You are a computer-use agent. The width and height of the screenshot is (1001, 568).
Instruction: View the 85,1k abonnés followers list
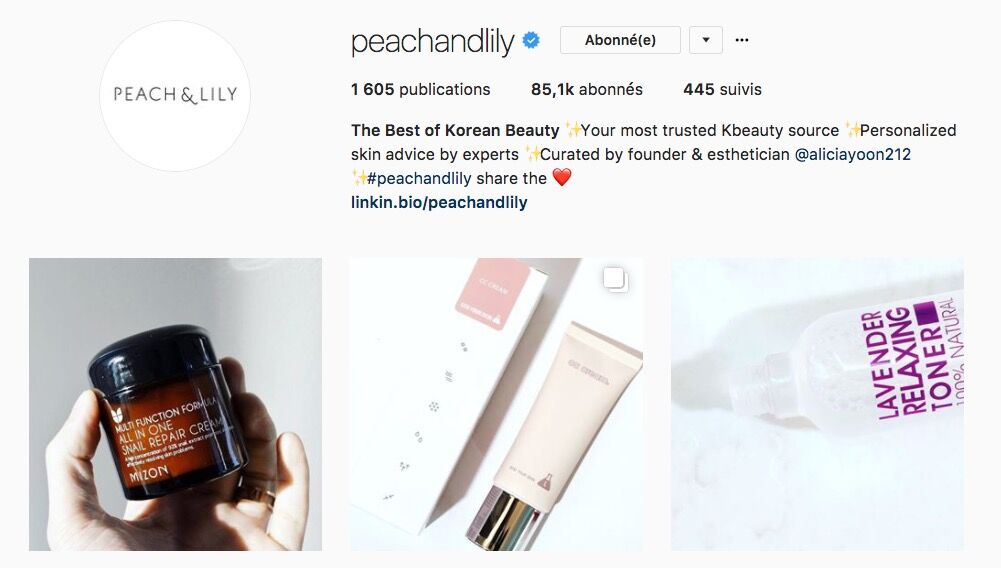(x=587, y=89)
